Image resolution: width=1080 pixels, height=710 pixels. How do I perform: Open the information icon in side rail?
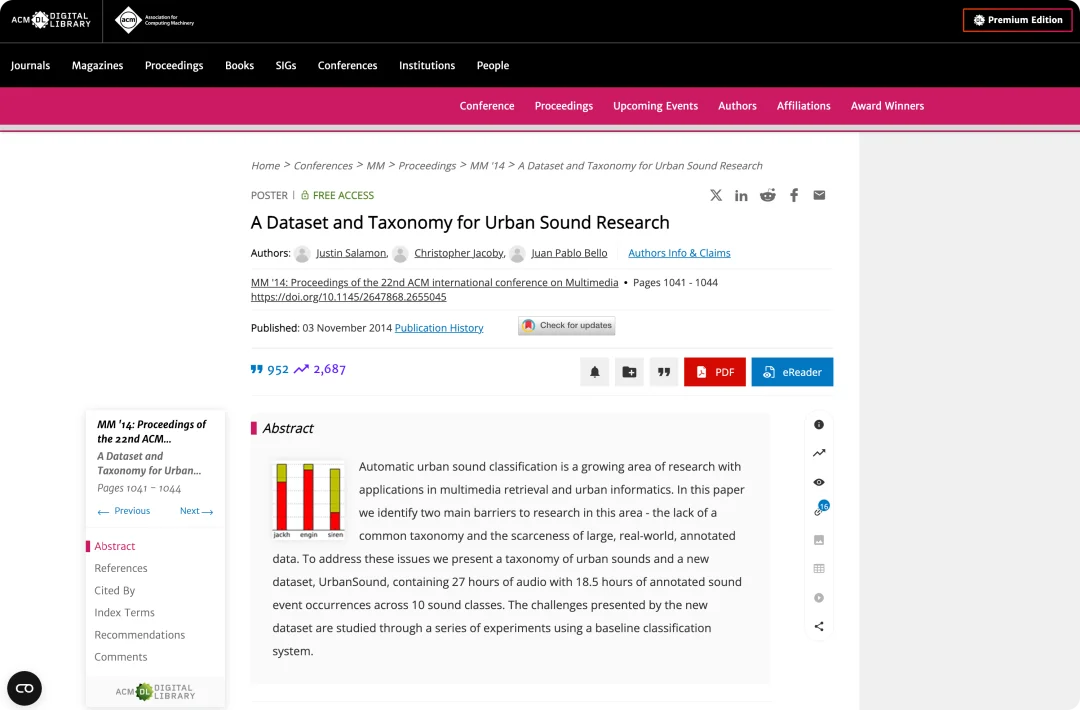coord(818,425)
